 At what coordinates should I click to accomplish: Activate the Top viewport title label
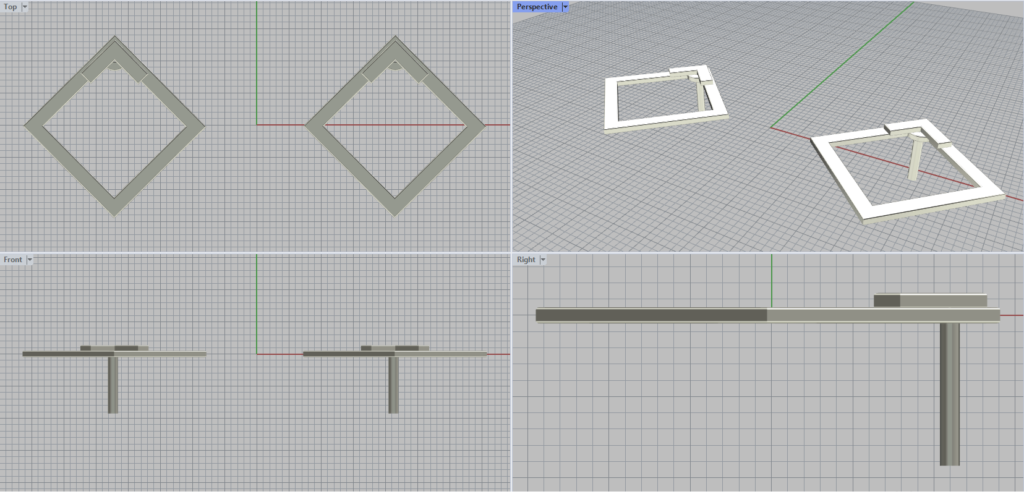pyautogui.click(x=10, y=7)
